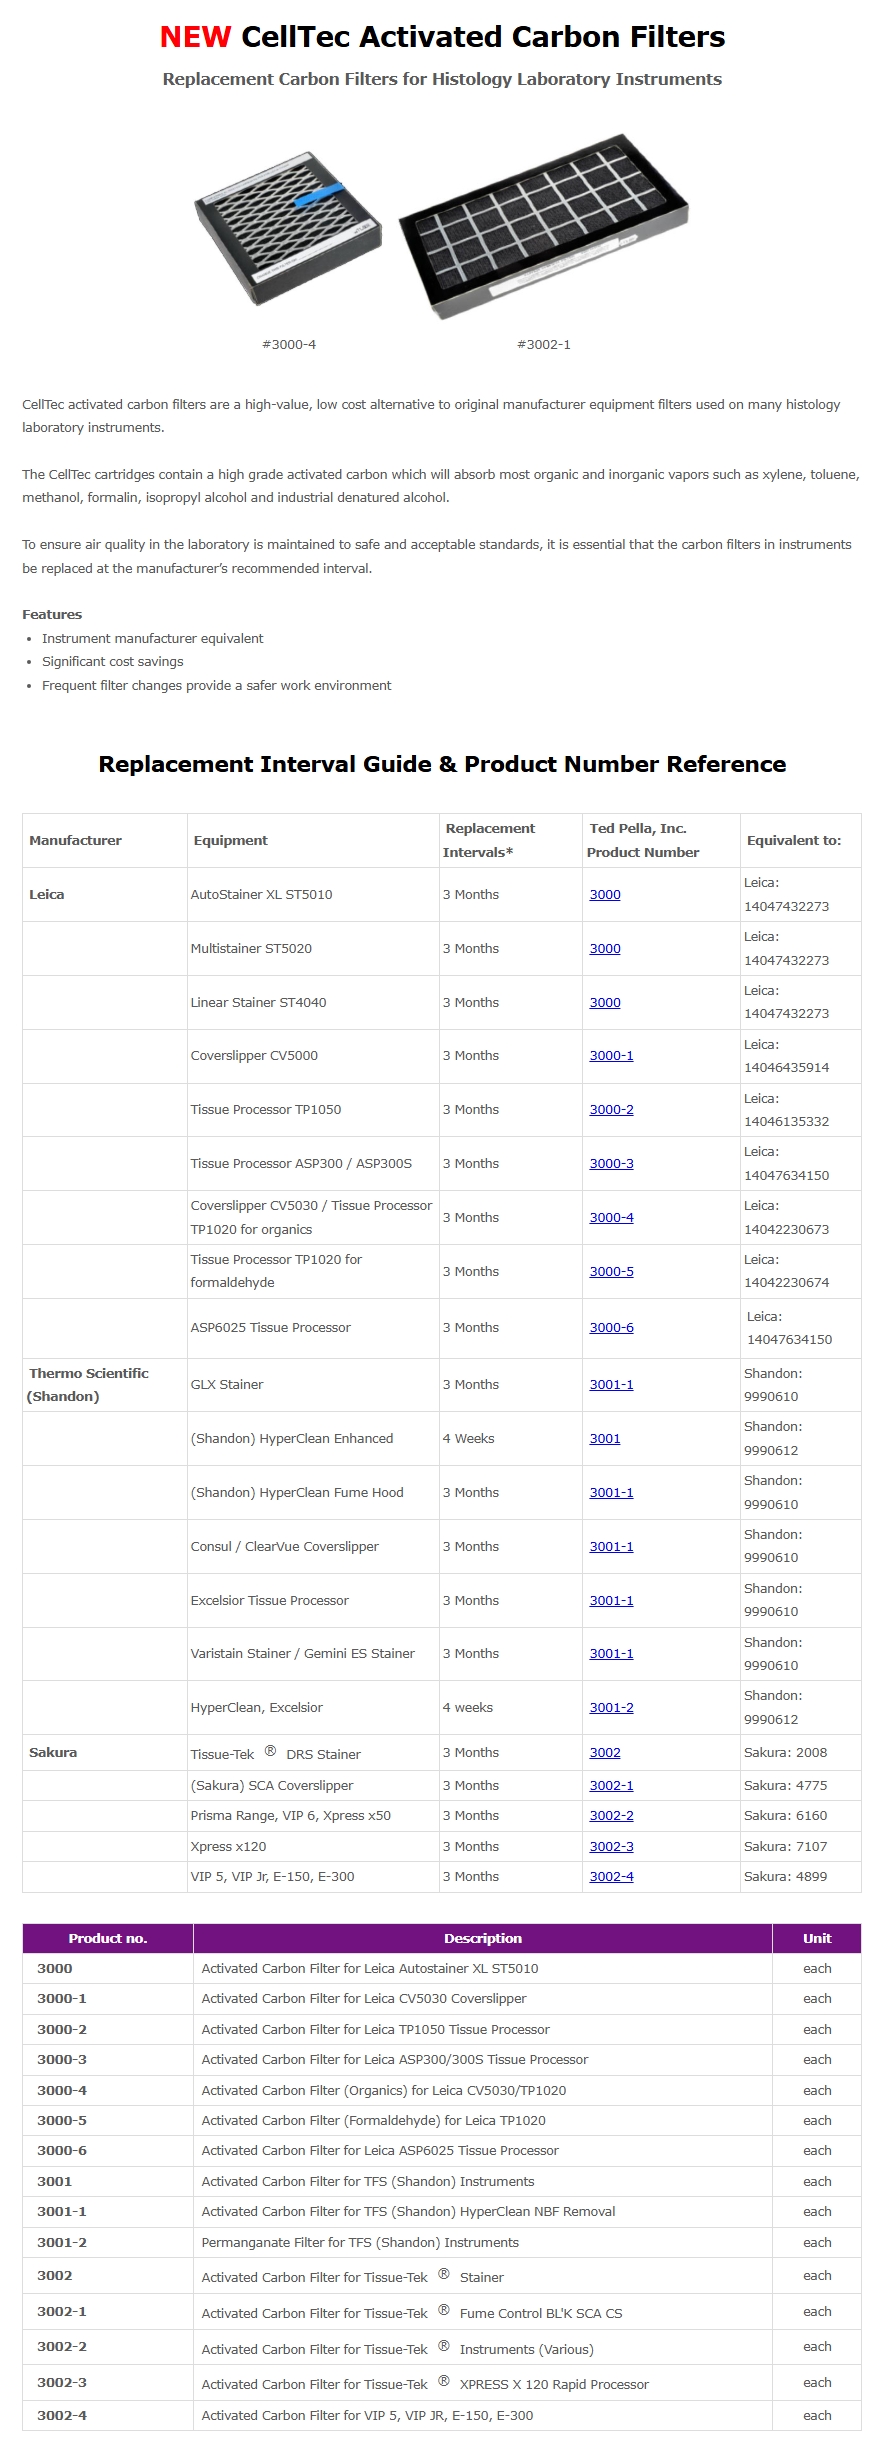
Task: Open the 3000-3 link for ASP300 / ASP300S
Action: [611, 1164]
